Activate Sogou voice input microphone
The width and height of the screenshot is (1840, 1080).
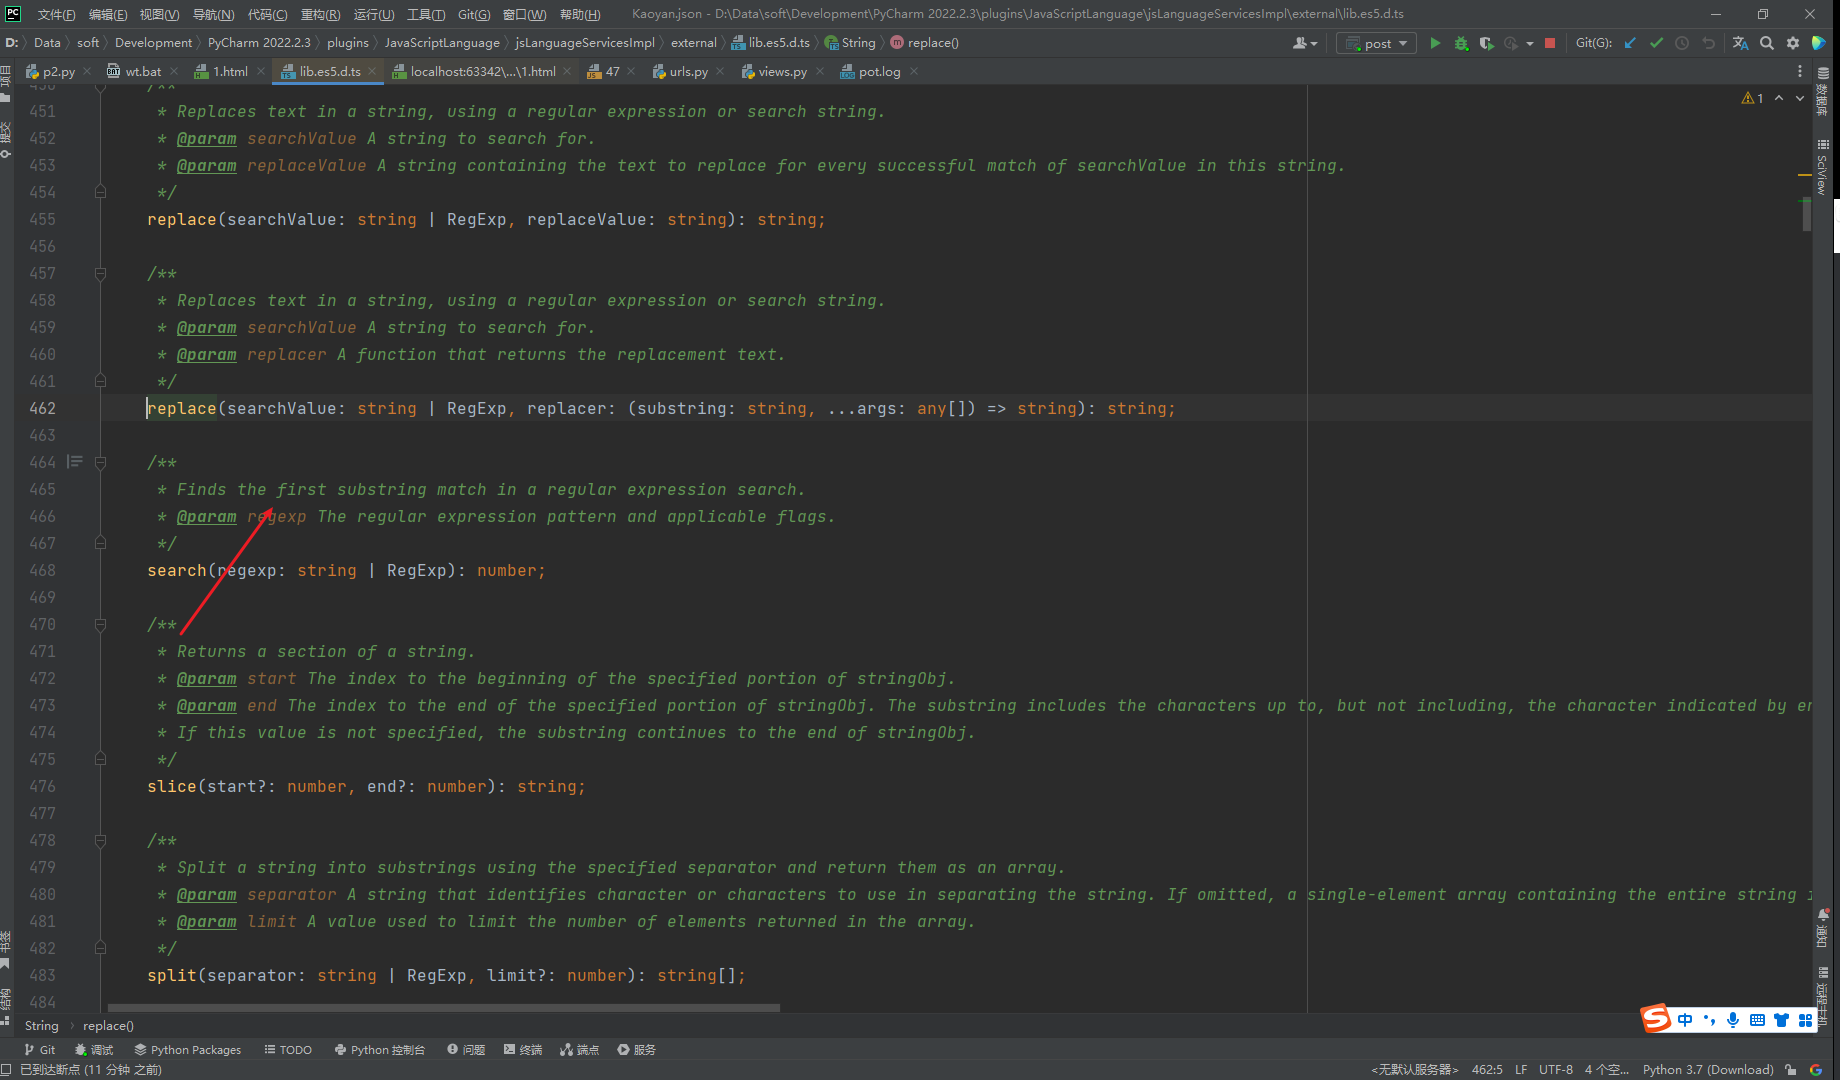(1733, 1019)
